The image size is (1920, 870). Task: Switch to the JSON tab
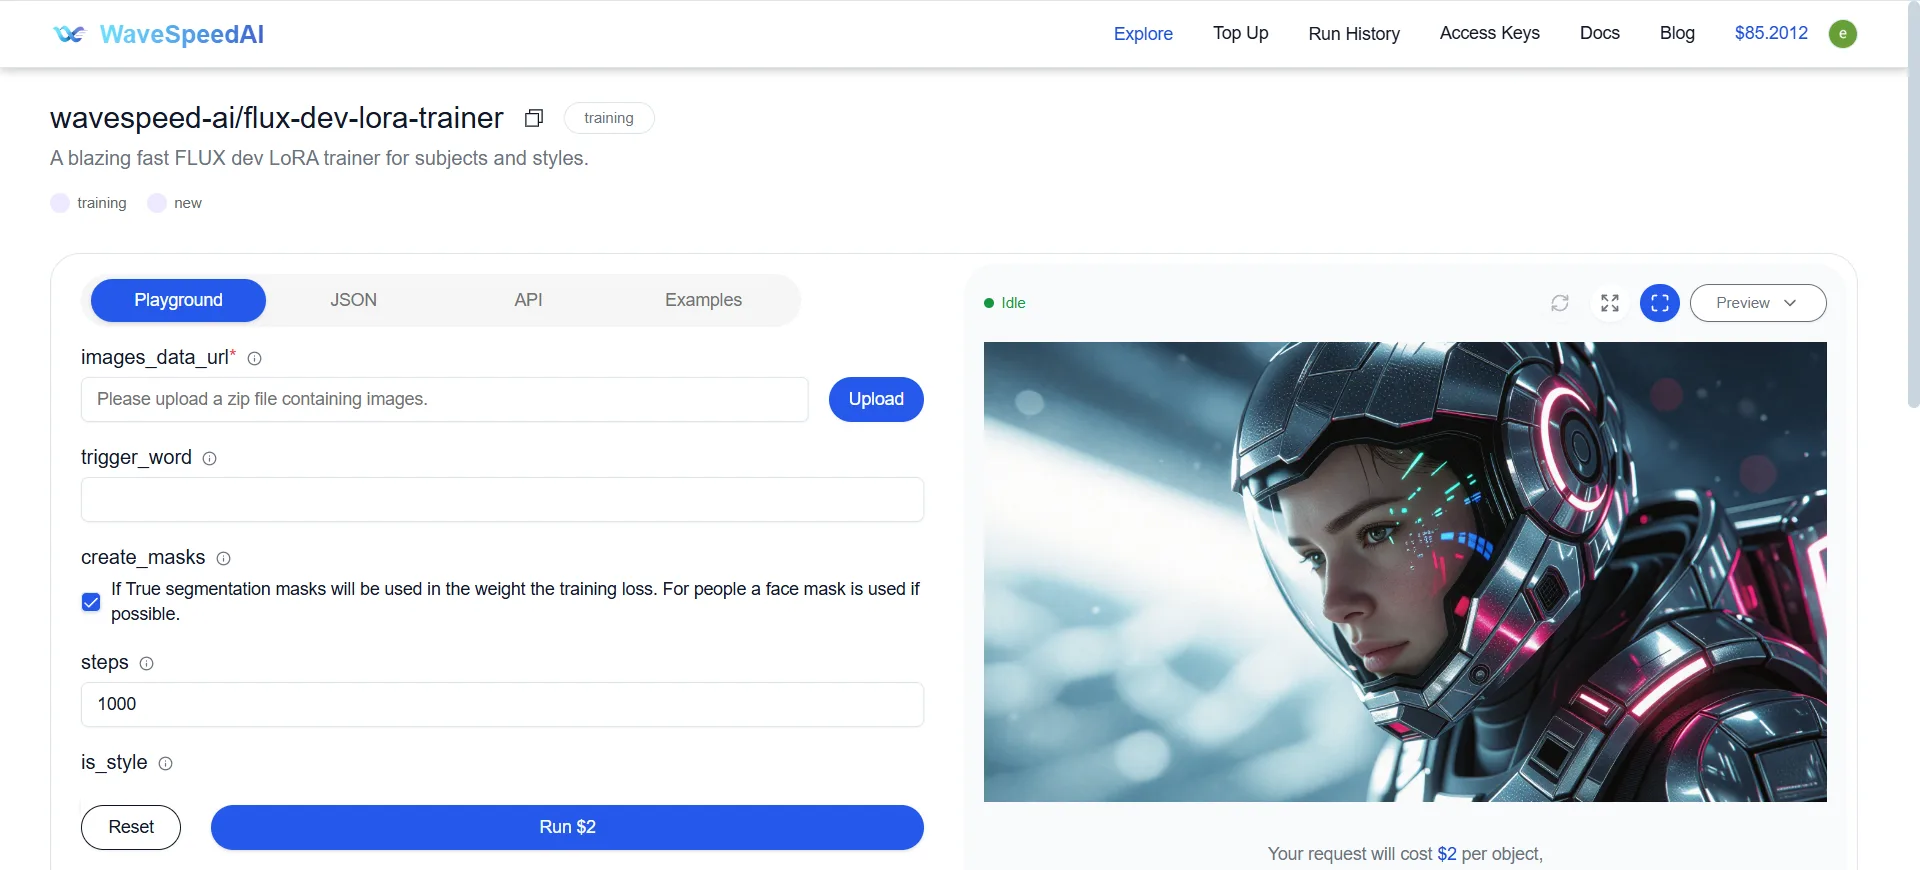tap(354, 300)
